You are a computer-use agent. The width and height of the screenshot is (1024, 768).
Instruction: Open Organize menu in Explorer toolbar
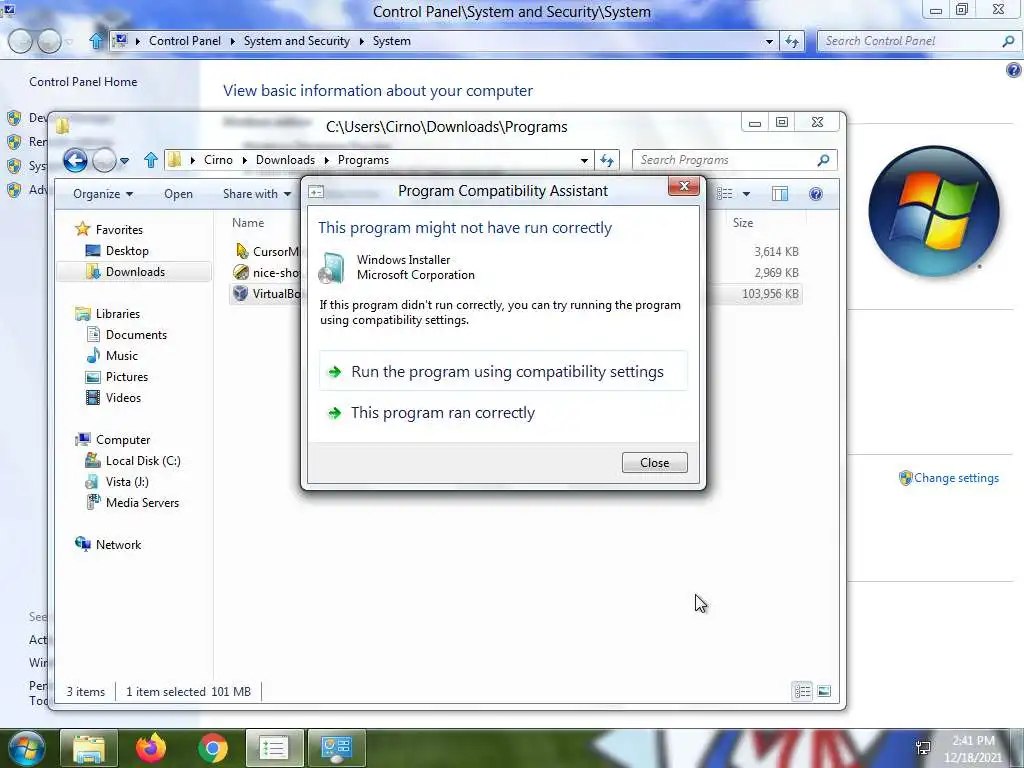[103, 194]
